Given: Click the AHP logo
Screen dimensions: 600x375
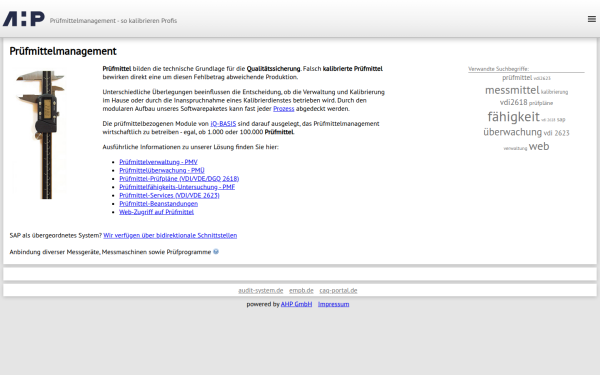Looking at the screenshot, I should tap(24, 19).
